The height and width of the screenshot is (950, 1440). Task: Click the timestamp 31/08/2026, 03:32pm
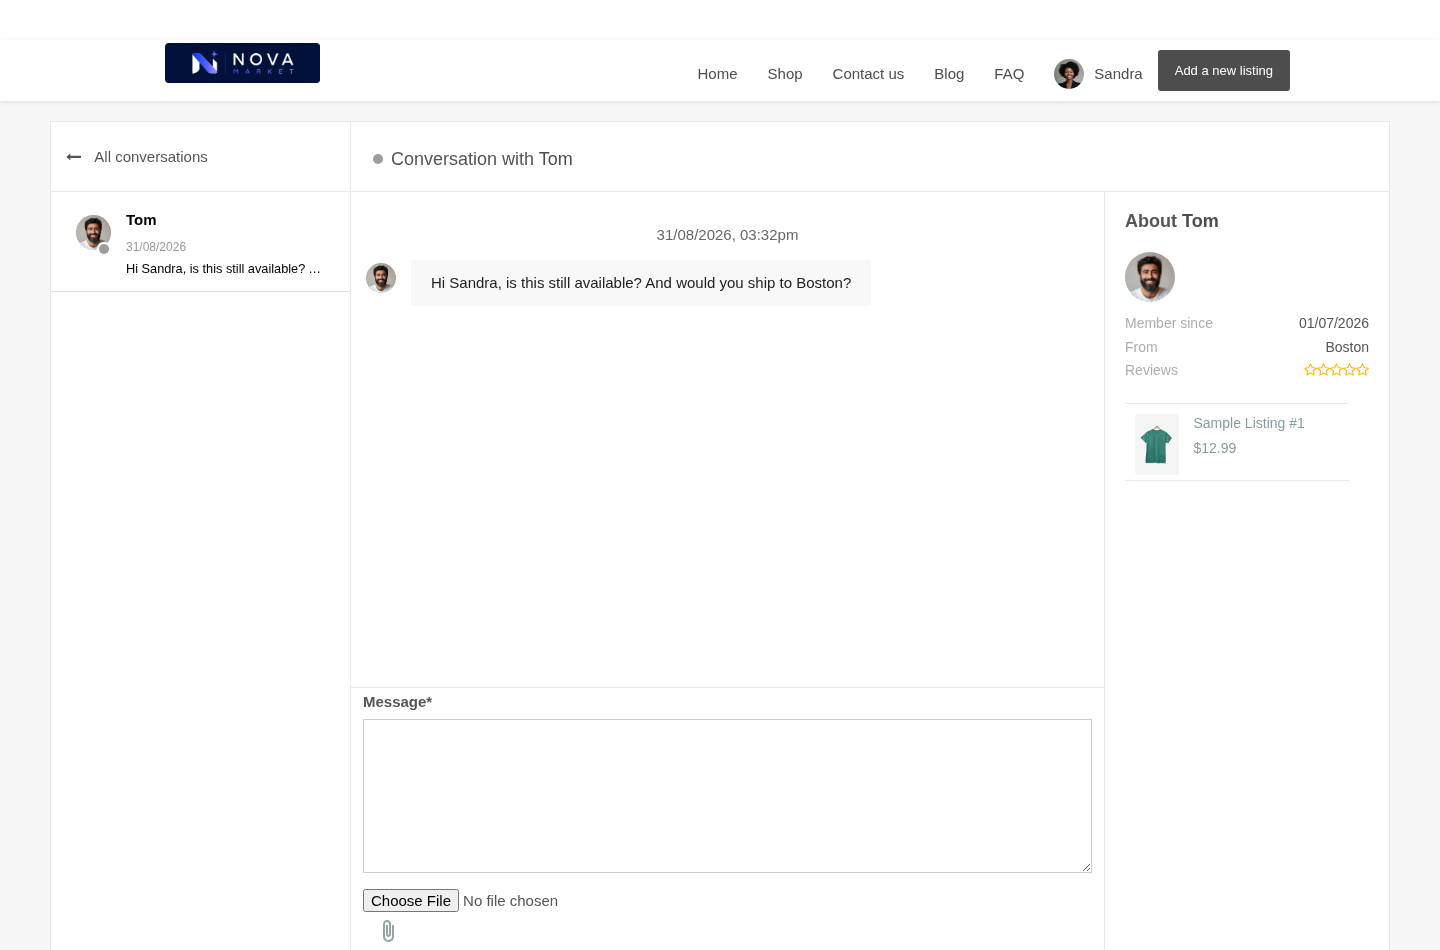[x=727, y=235]
